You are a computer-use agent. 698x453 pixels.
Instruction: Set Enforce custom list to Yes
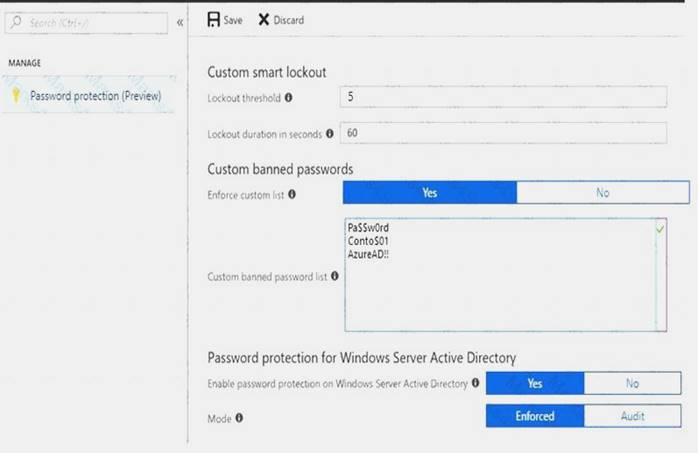(430, 193)
